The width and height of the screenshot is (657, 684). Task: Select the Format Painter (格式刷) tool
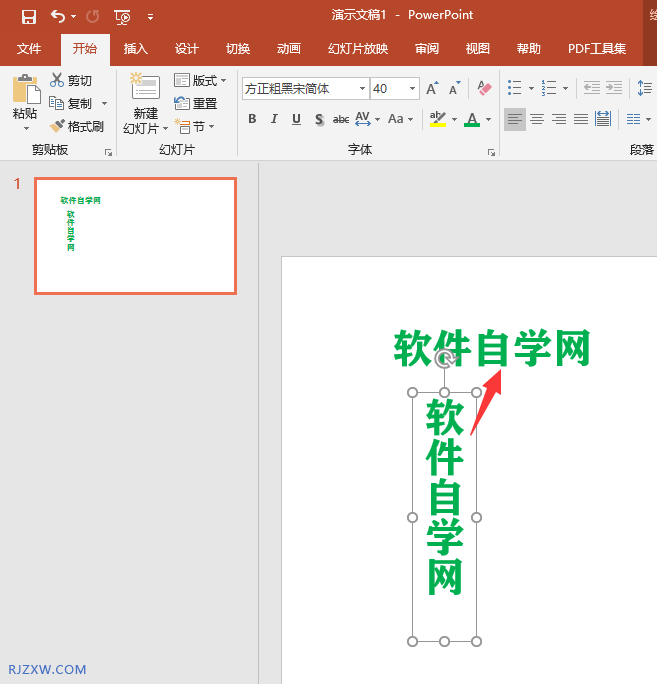[77, 127]
